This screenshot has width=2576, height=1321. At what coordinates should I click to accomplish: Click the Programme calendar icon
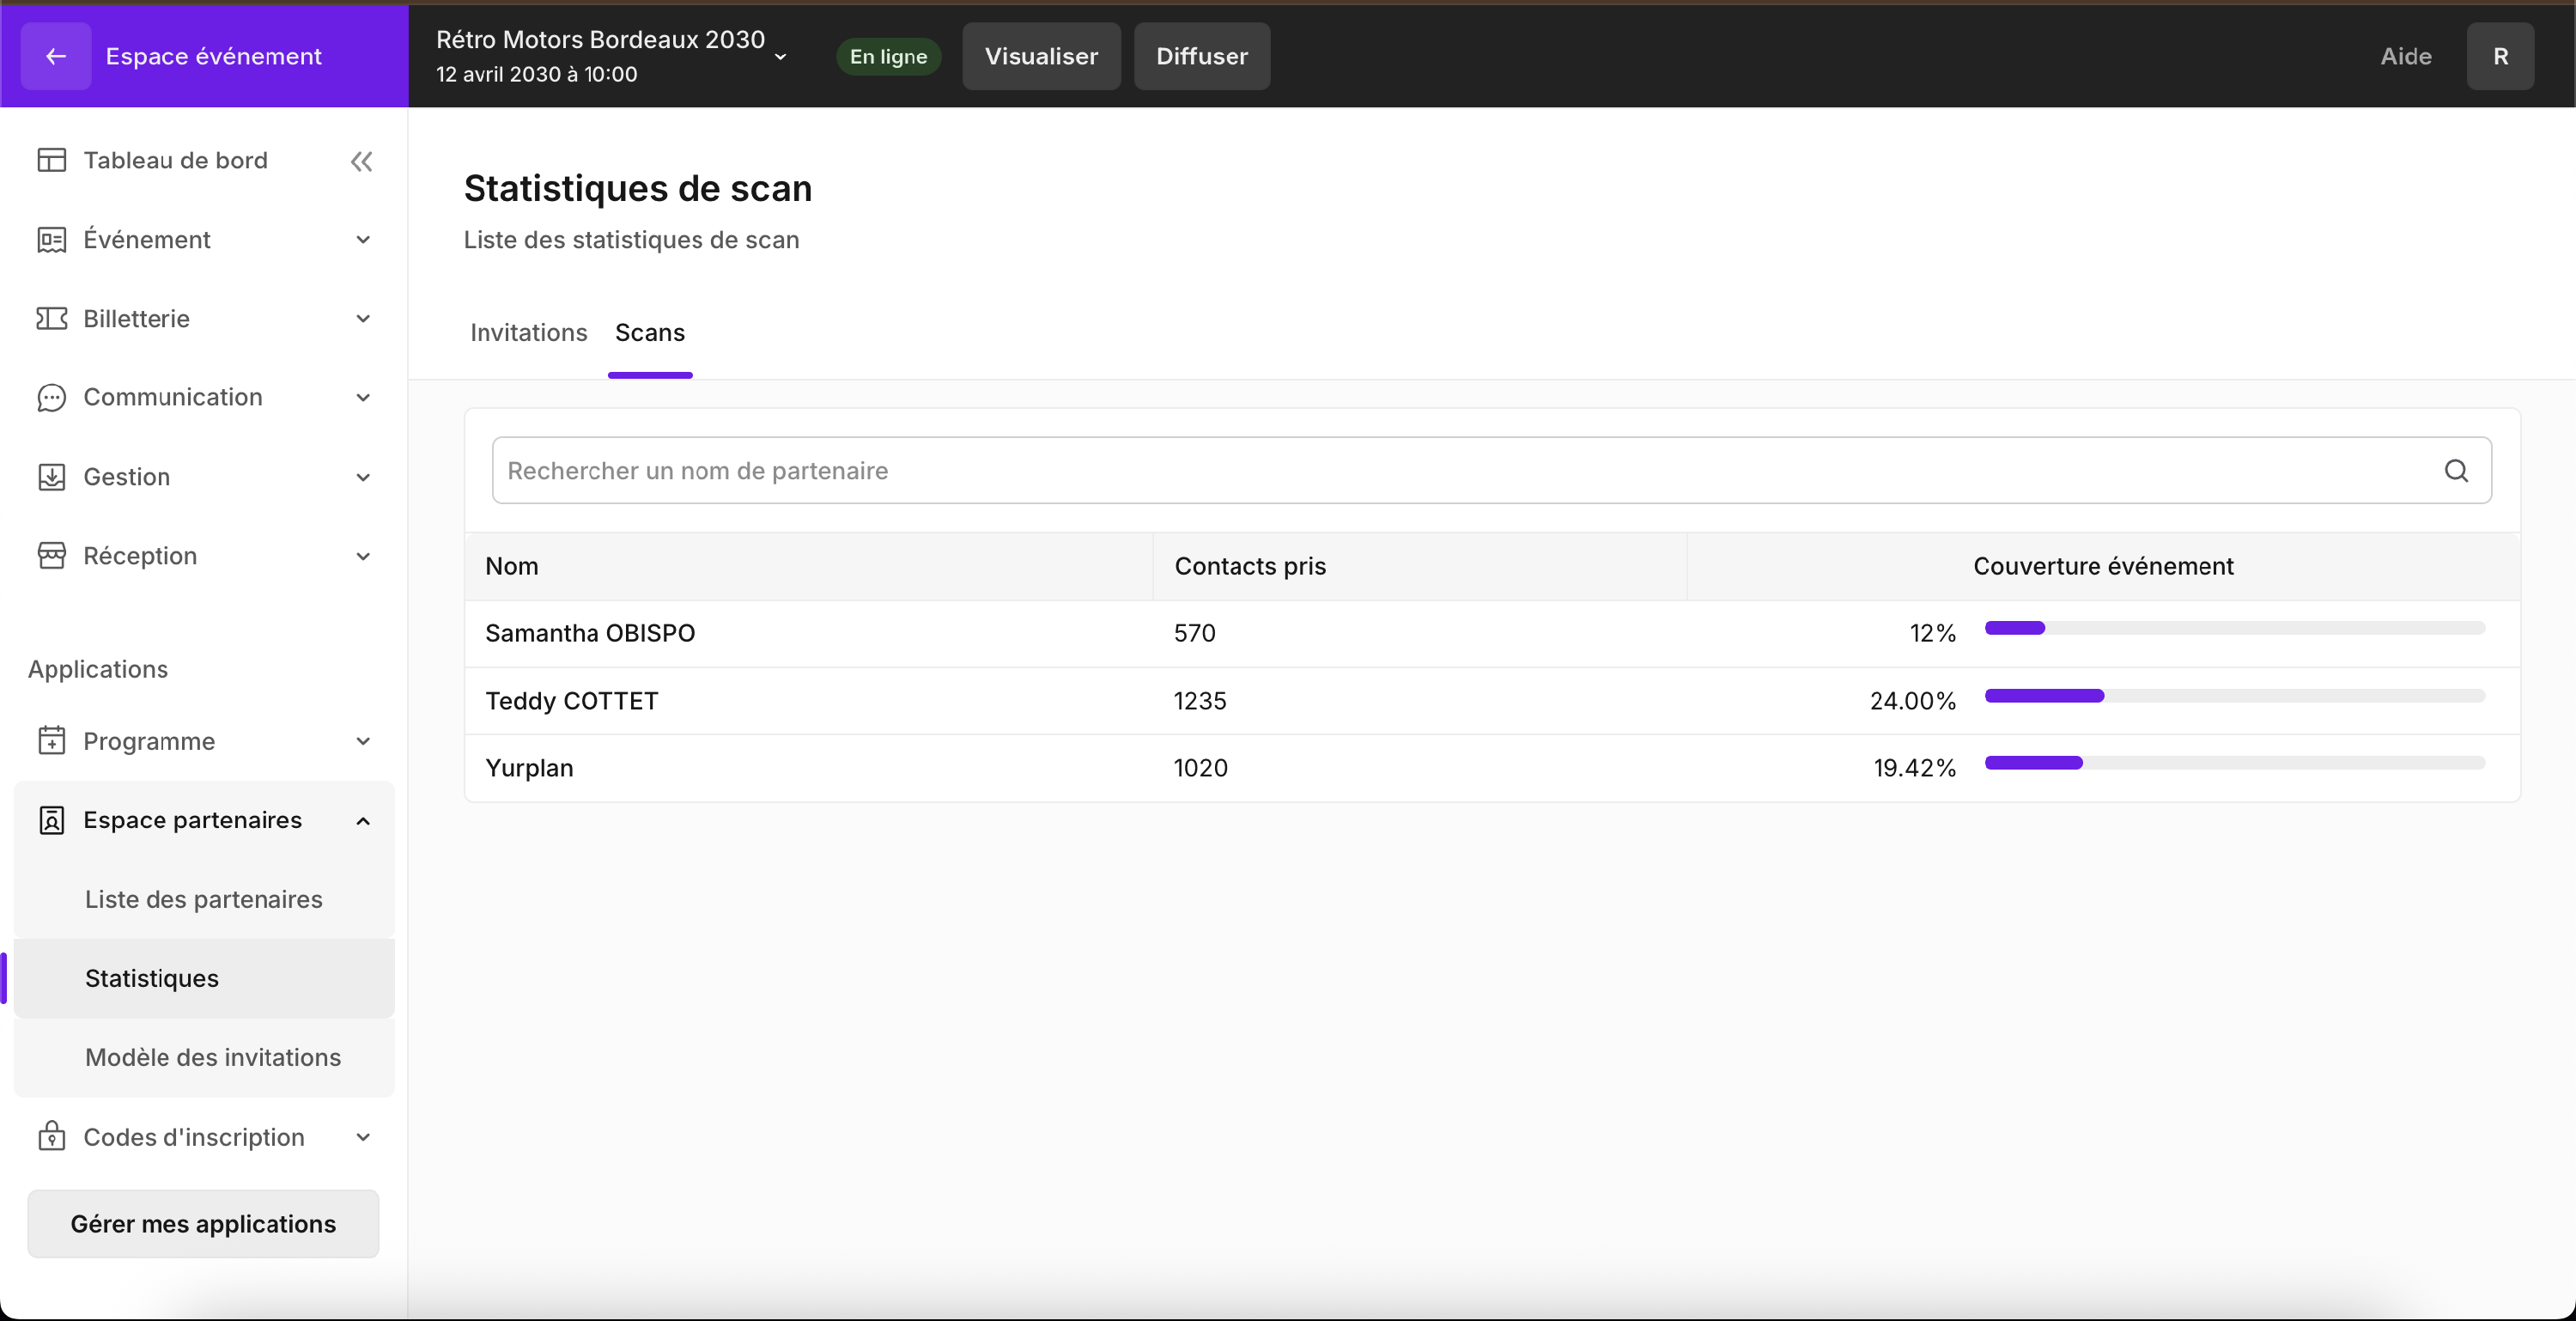[51, 740]
